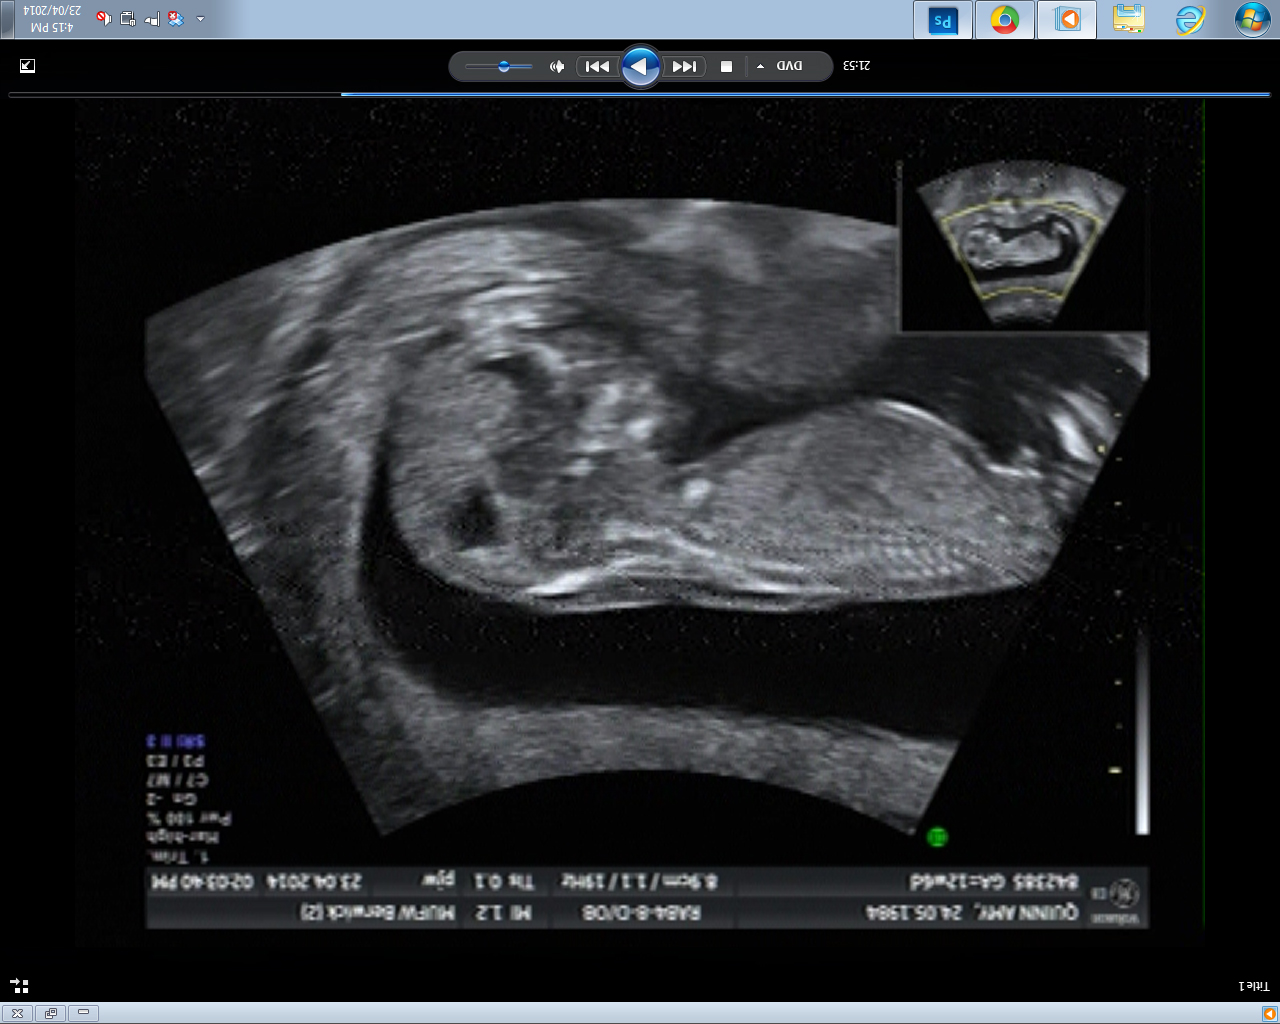The height and width of the screenshot is (1024, 1280).
Task: Open the DVD menu dropdown
Action: point(789,66)
